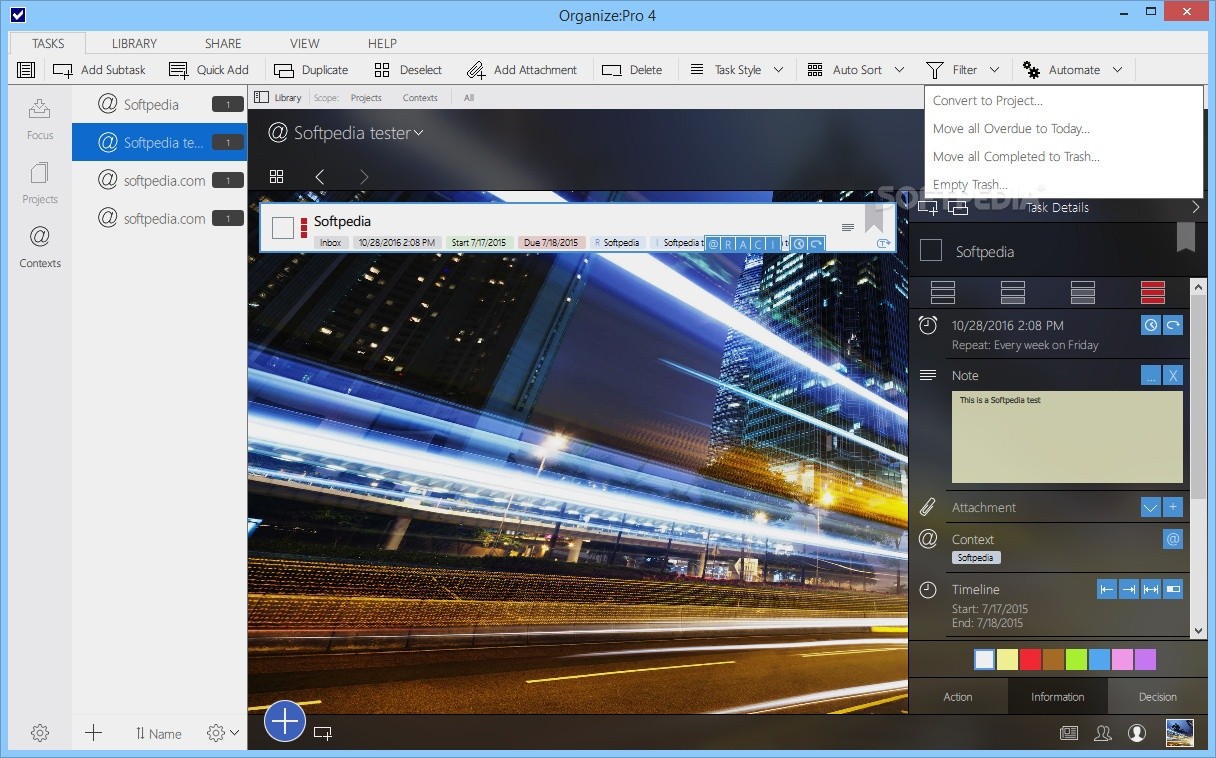Open the settings gear at bottom left
The width and height of the screenshot is (1216, 758).
coord(40,733)
